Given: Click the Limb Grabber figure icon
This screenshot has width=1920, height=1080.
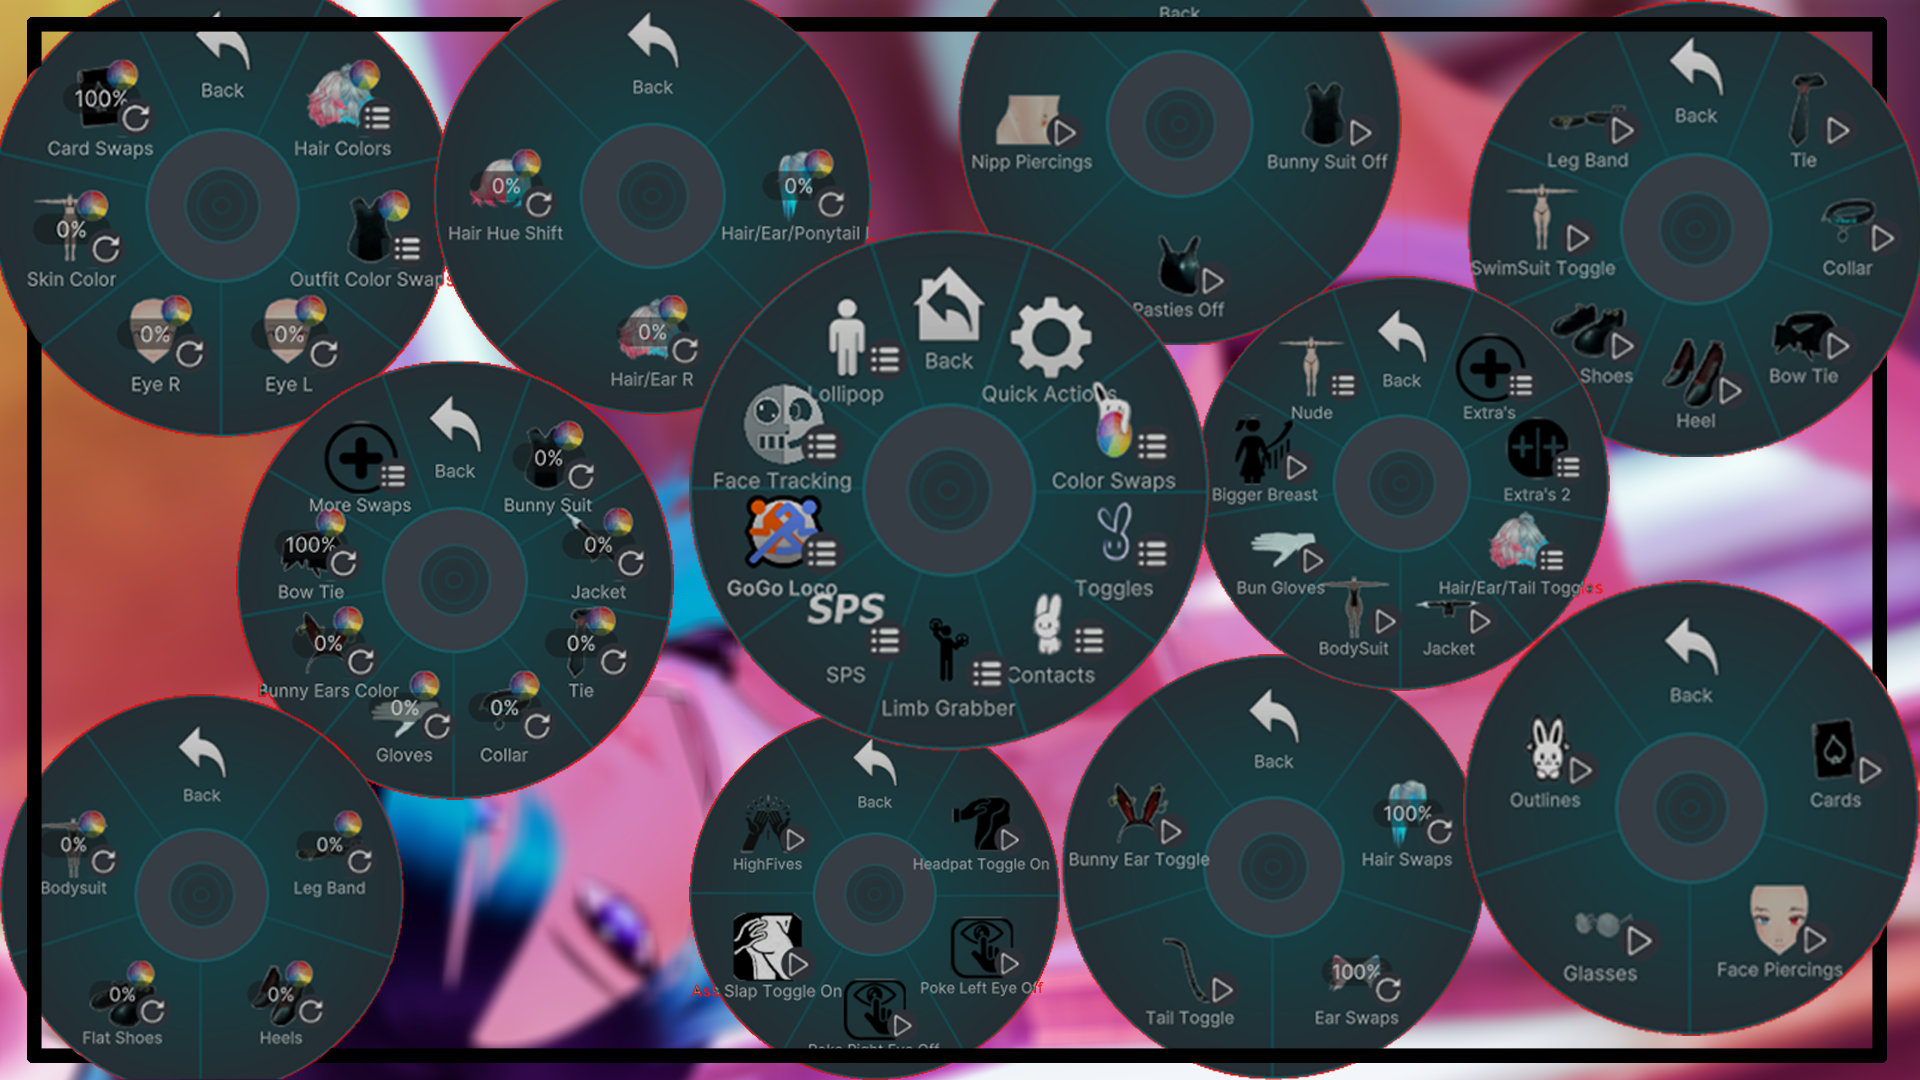Looking at the screenshot, I should click(948, 650).
